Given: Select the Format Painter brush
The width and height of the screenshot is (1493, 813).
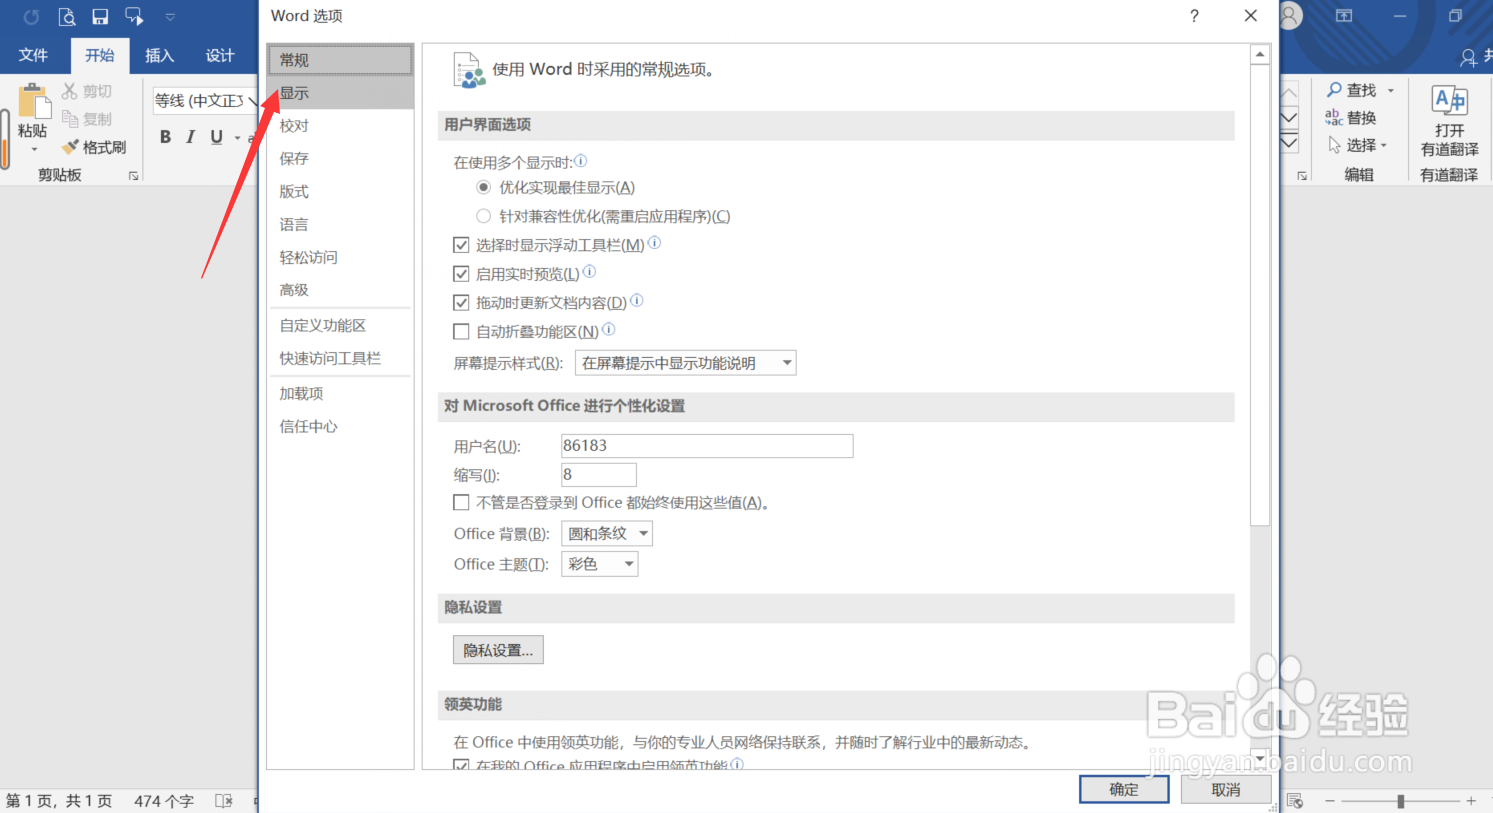Looking at the screenshot, I should tap(70, 147).
